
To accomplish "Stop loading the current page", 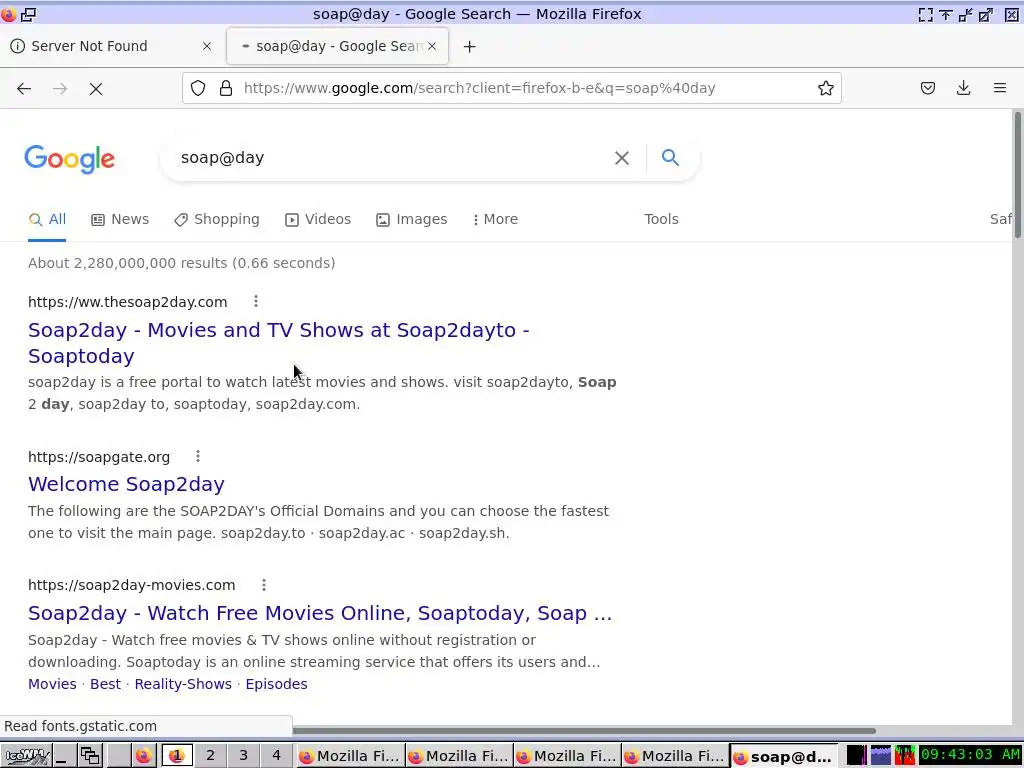I will pos(96,88).
